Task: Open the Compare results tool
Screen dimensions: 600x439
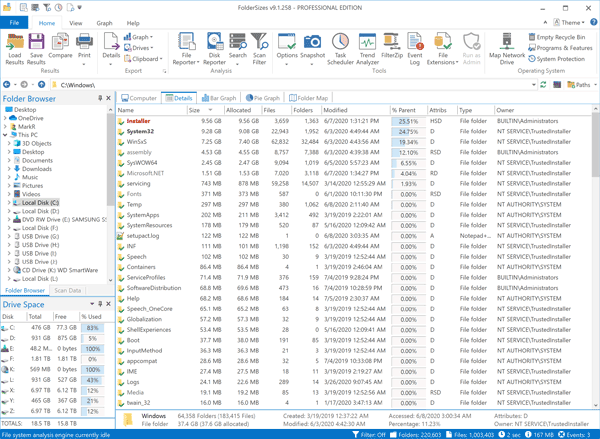Action: click(60, 46)
